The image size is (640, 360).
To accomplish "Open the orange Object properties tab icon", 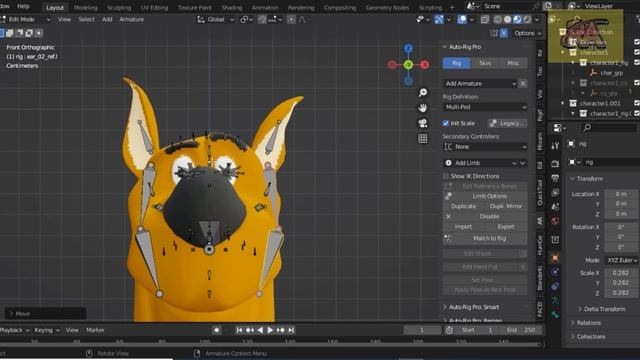I will 555,258.
